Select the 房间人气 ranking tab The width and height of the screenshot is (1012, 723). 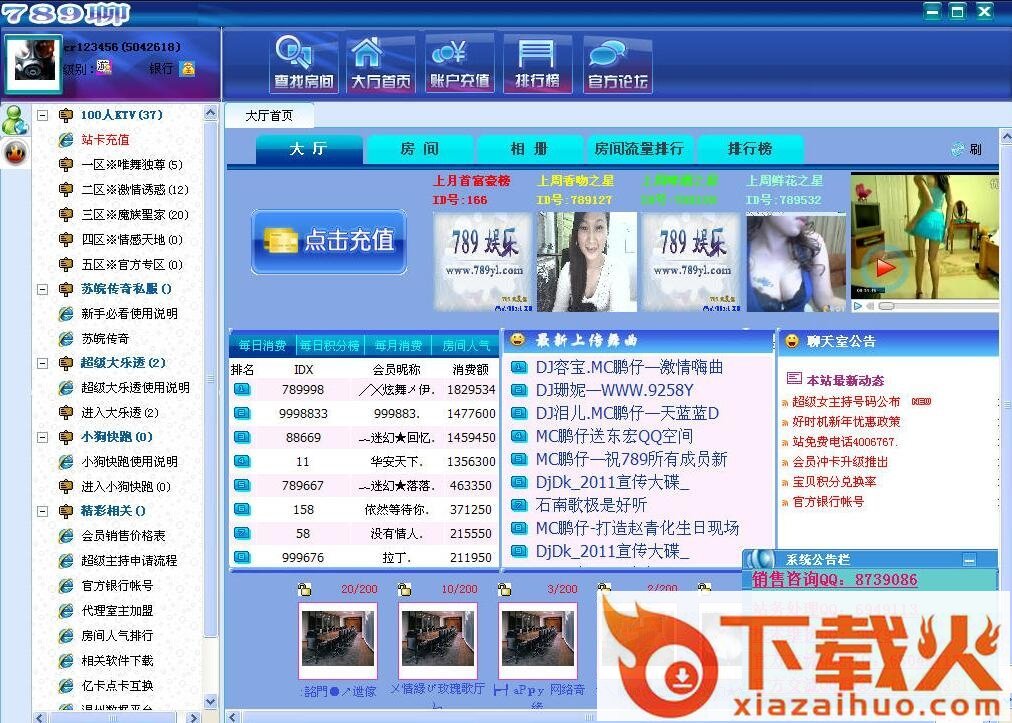tap(466, 345)
